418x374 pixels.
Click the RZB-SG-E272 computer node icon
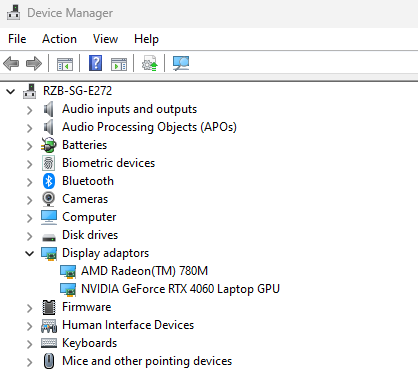coord(29,91)
